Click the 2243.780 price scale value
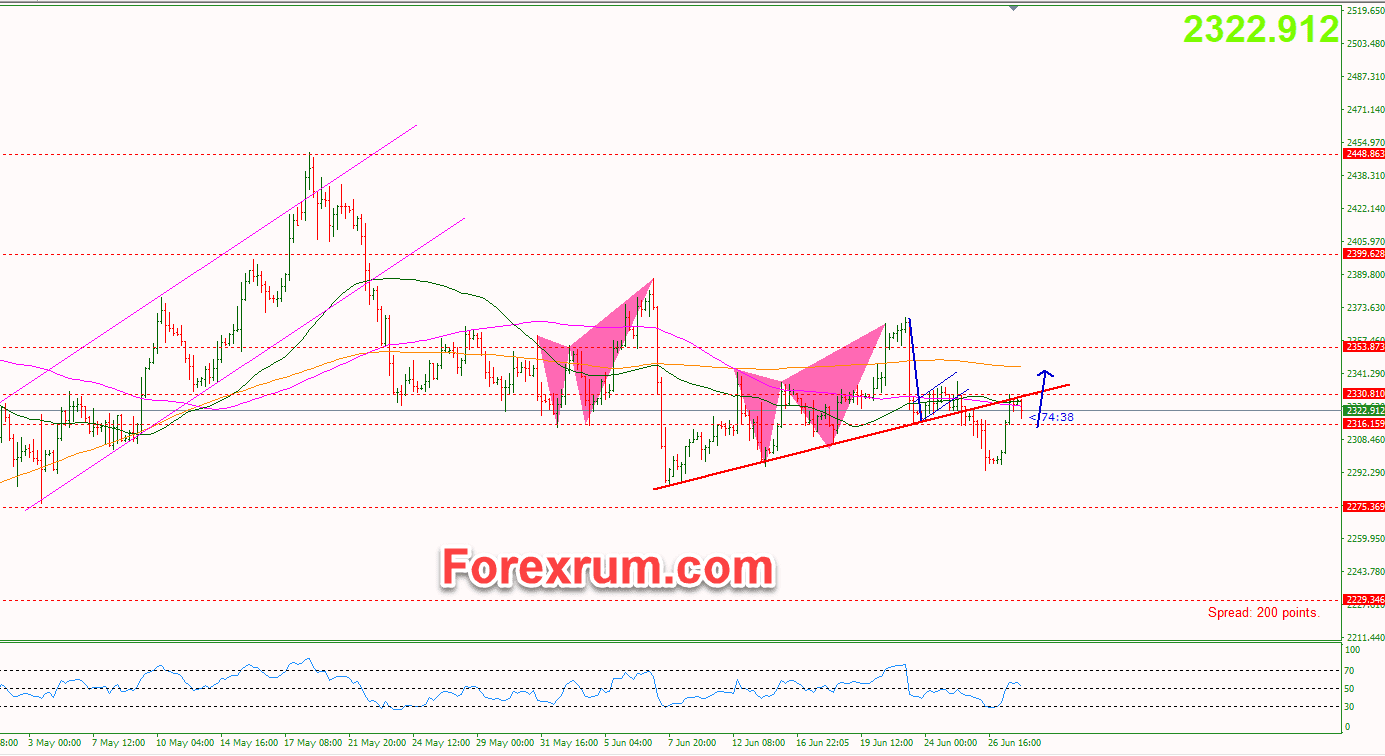Image resolution: width=1385 pixels, height=756 pixels. pyautogui.click(x=1366, y=572)
